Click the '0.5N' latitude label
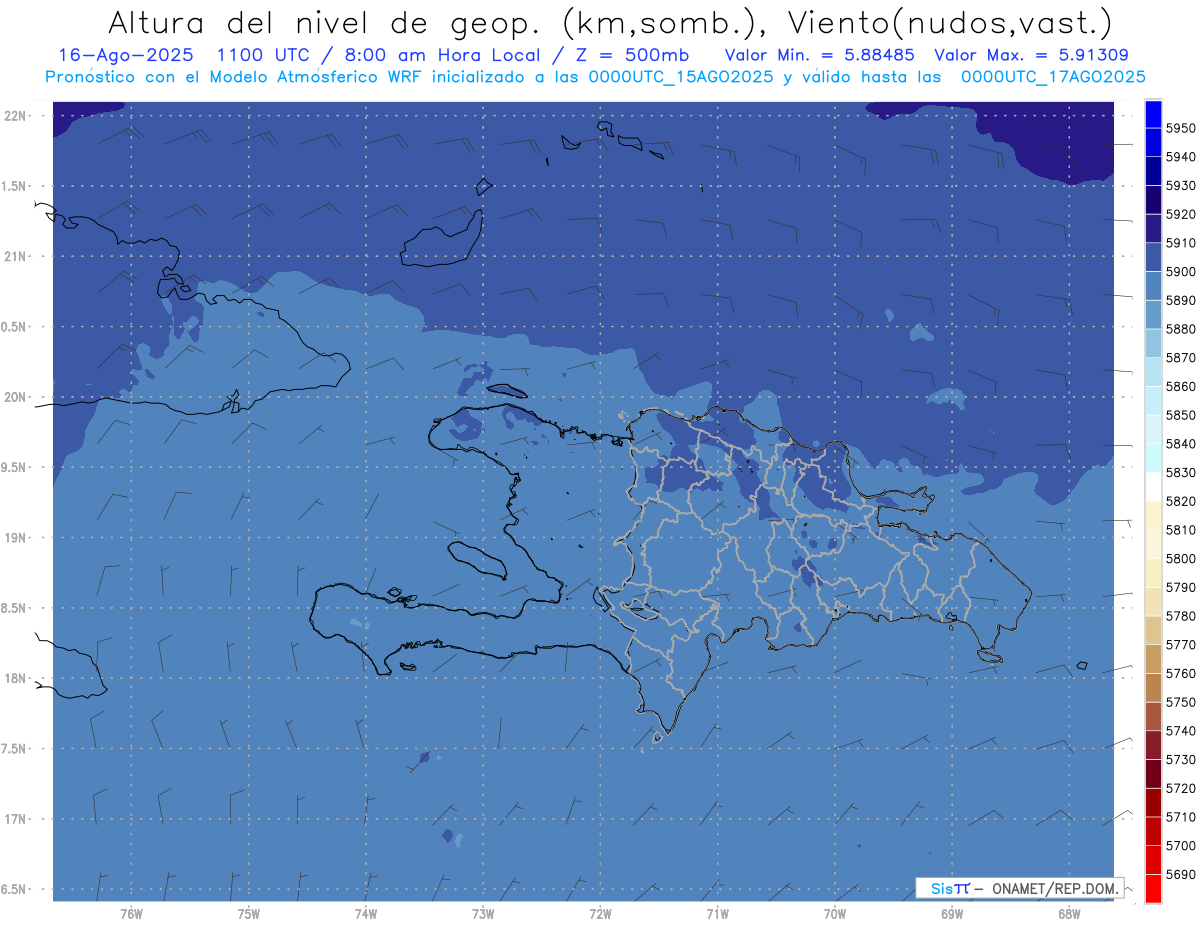 tap(15, 327)
